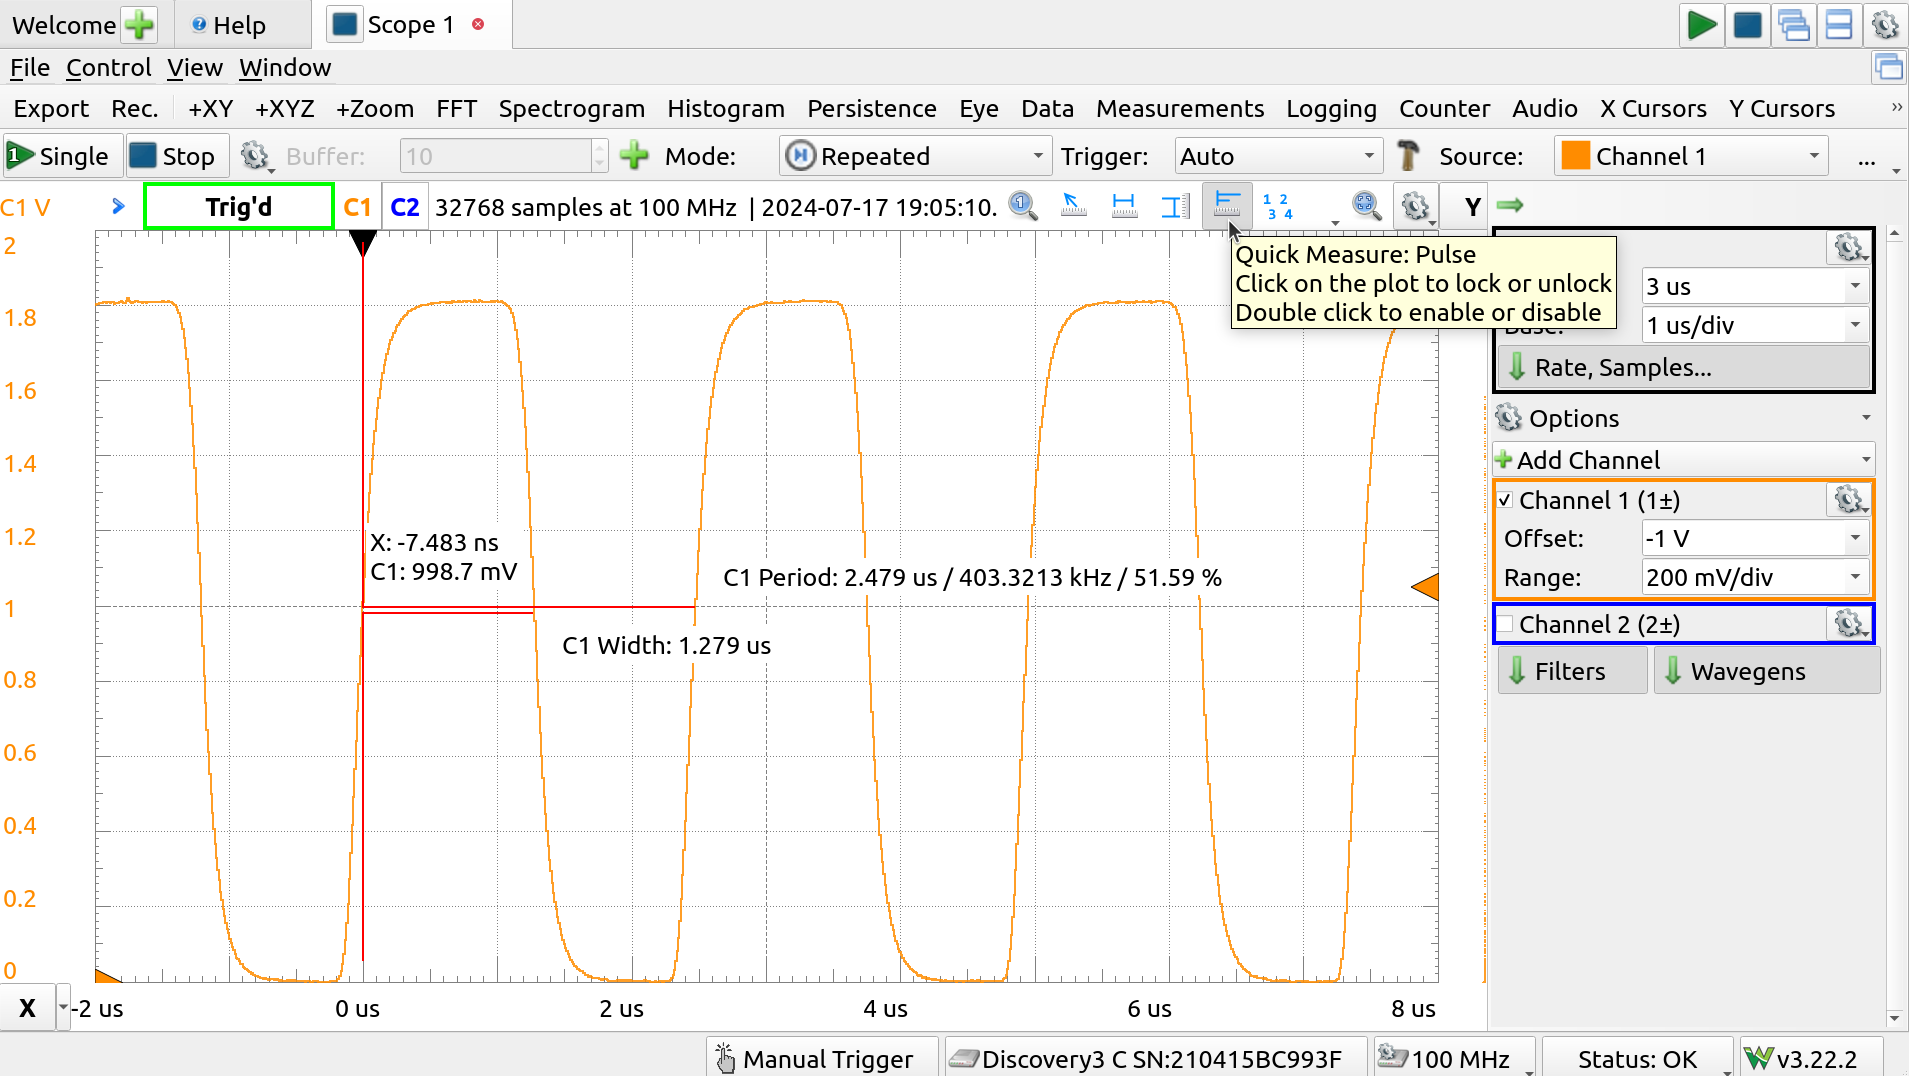Click the cascade windows icon at top right

point(1794,24)
